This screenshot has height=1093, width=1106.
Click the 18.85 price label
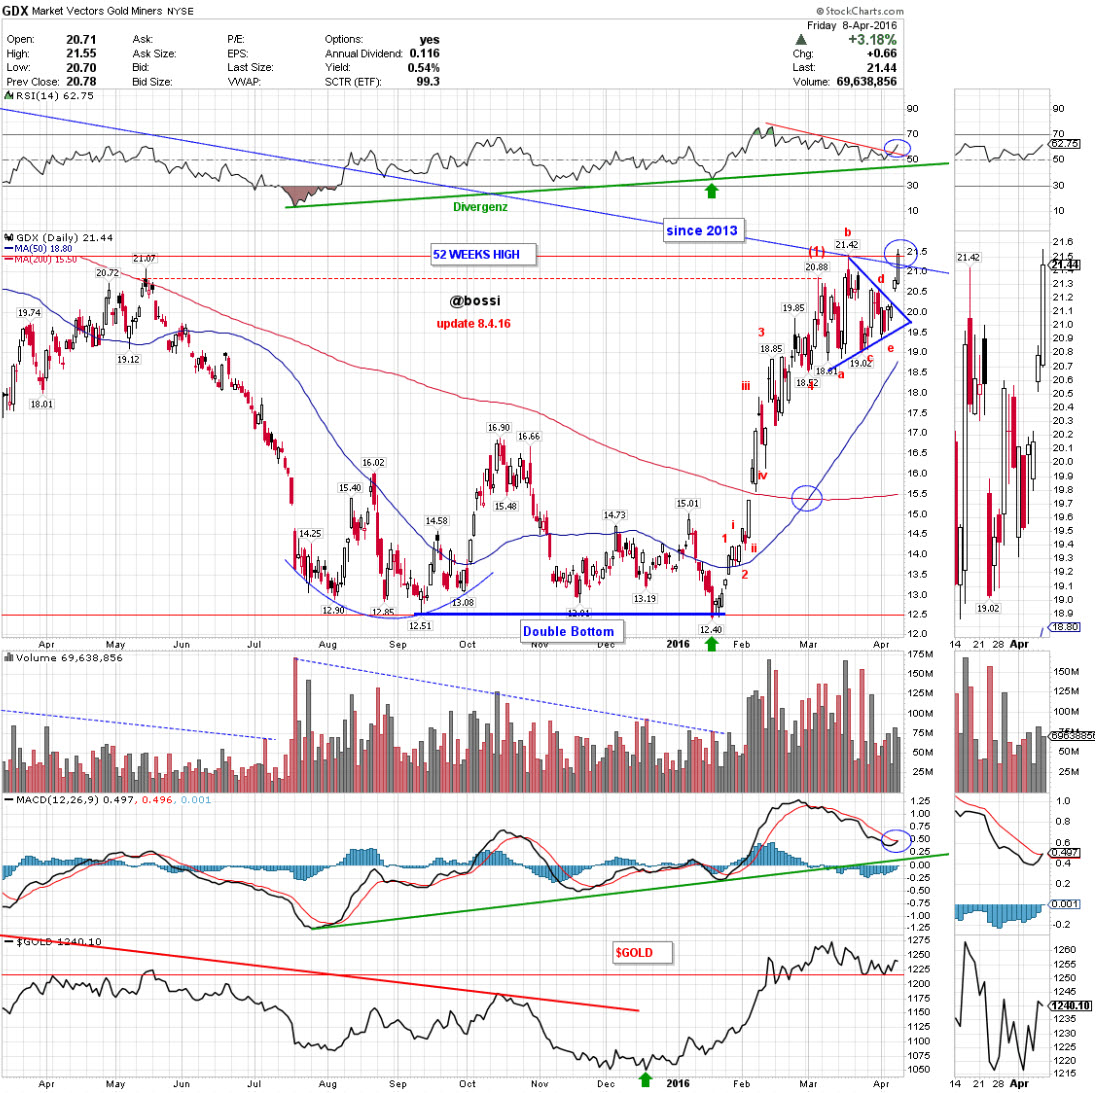pos(770,349)
